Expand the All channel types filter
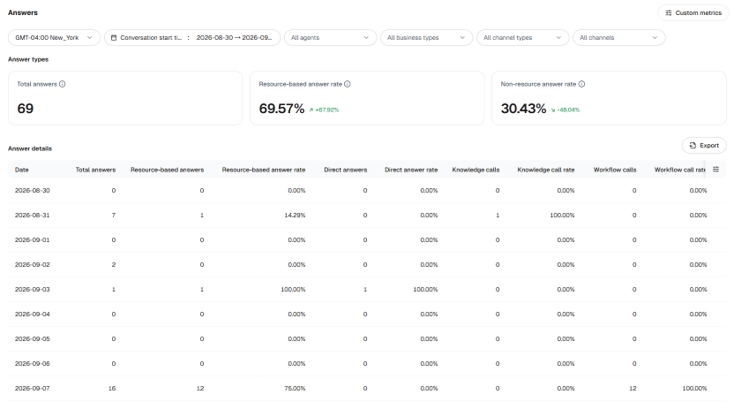This screenshot has width=734, height=402. pyautogui.click(x=522, y=37)
